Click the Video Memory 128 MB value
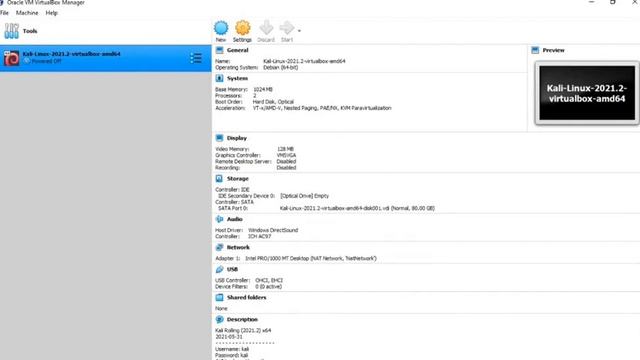Screen dimensions: 640x360 (x=285, y=149)
